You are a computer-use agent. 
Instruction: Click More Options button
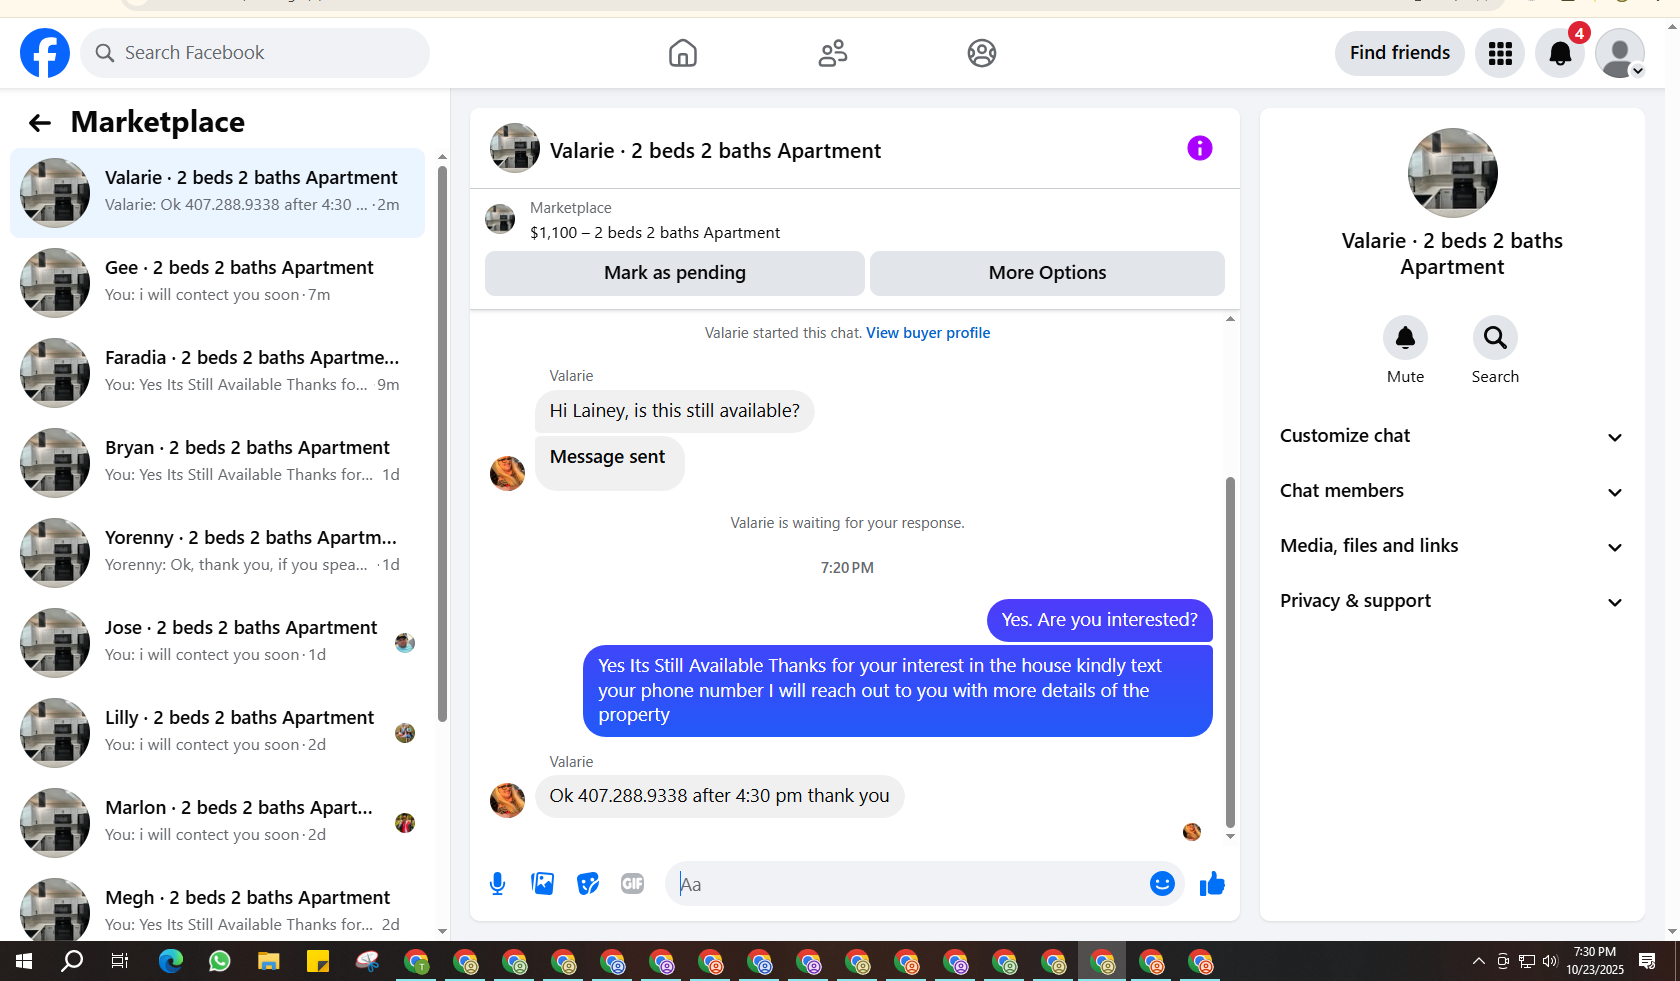pyautogui.click(x=1047, y=273)
